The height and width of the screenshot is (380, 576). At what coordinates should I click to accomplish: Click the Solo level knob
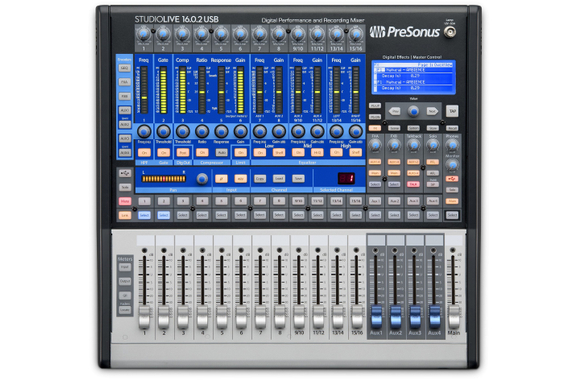point(433,146)
